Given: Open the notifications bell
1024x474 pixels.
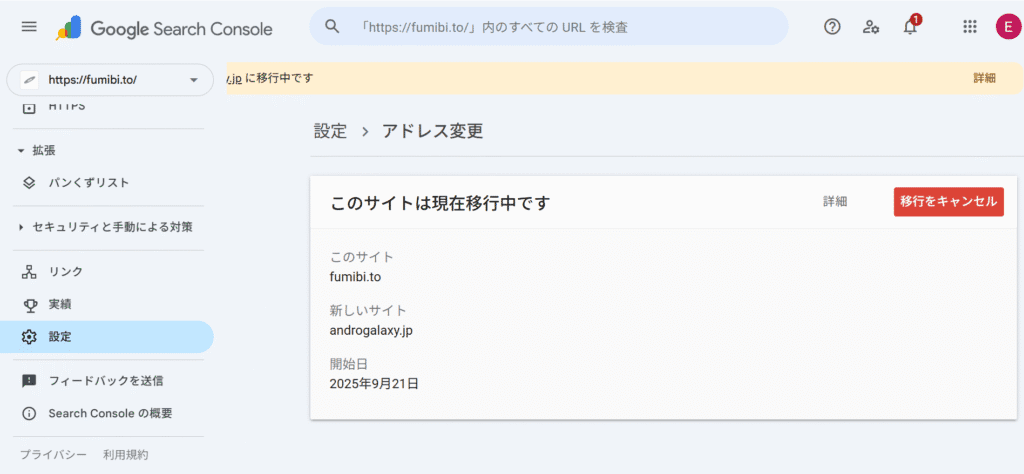Looking at the screenshot, I should point(910,27).
